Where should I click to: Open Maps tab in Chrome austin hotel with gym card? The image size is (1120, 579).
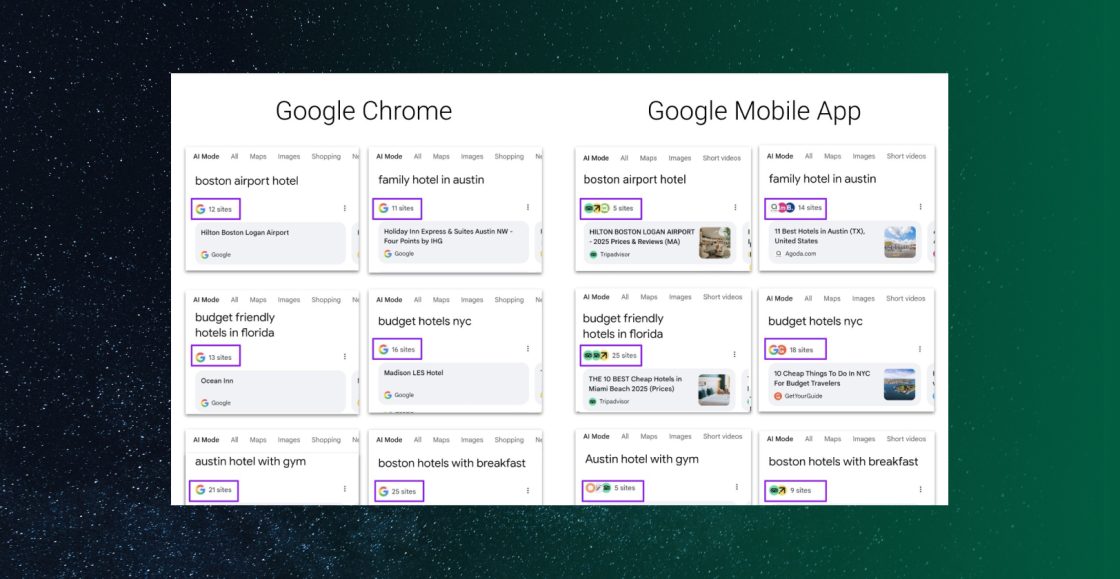tap(258, 440)
